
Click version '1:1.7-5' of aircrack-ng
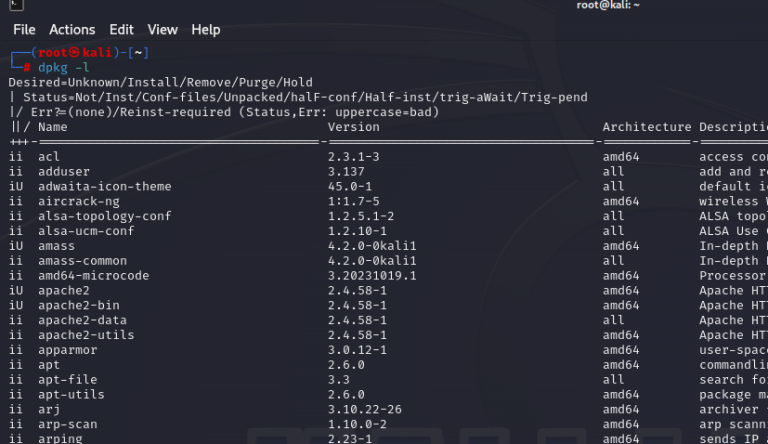(x=354, y=201)
